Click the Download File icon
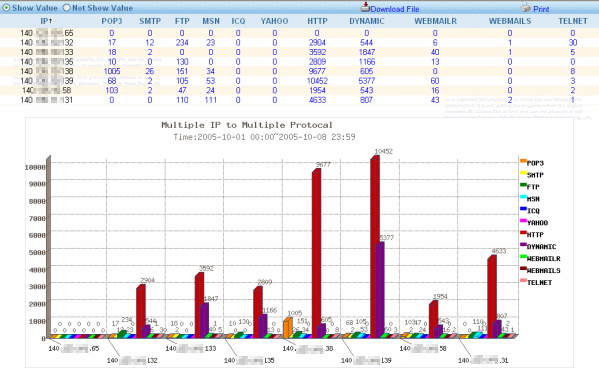 pos(366,7)
